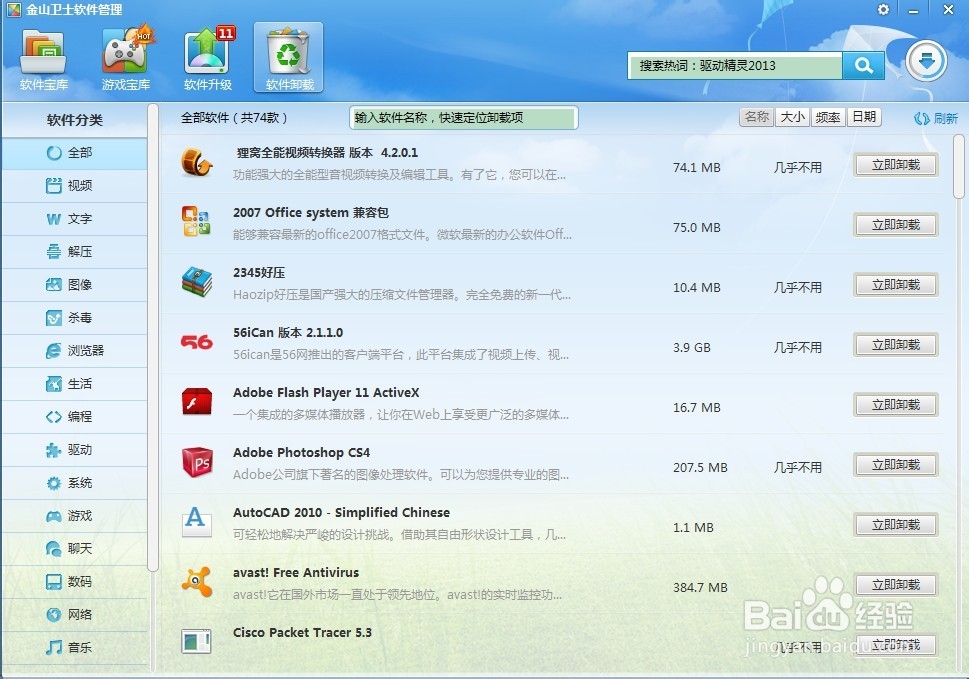
Task: Select the 编程 programming category
Action: [x=74, y=416]
